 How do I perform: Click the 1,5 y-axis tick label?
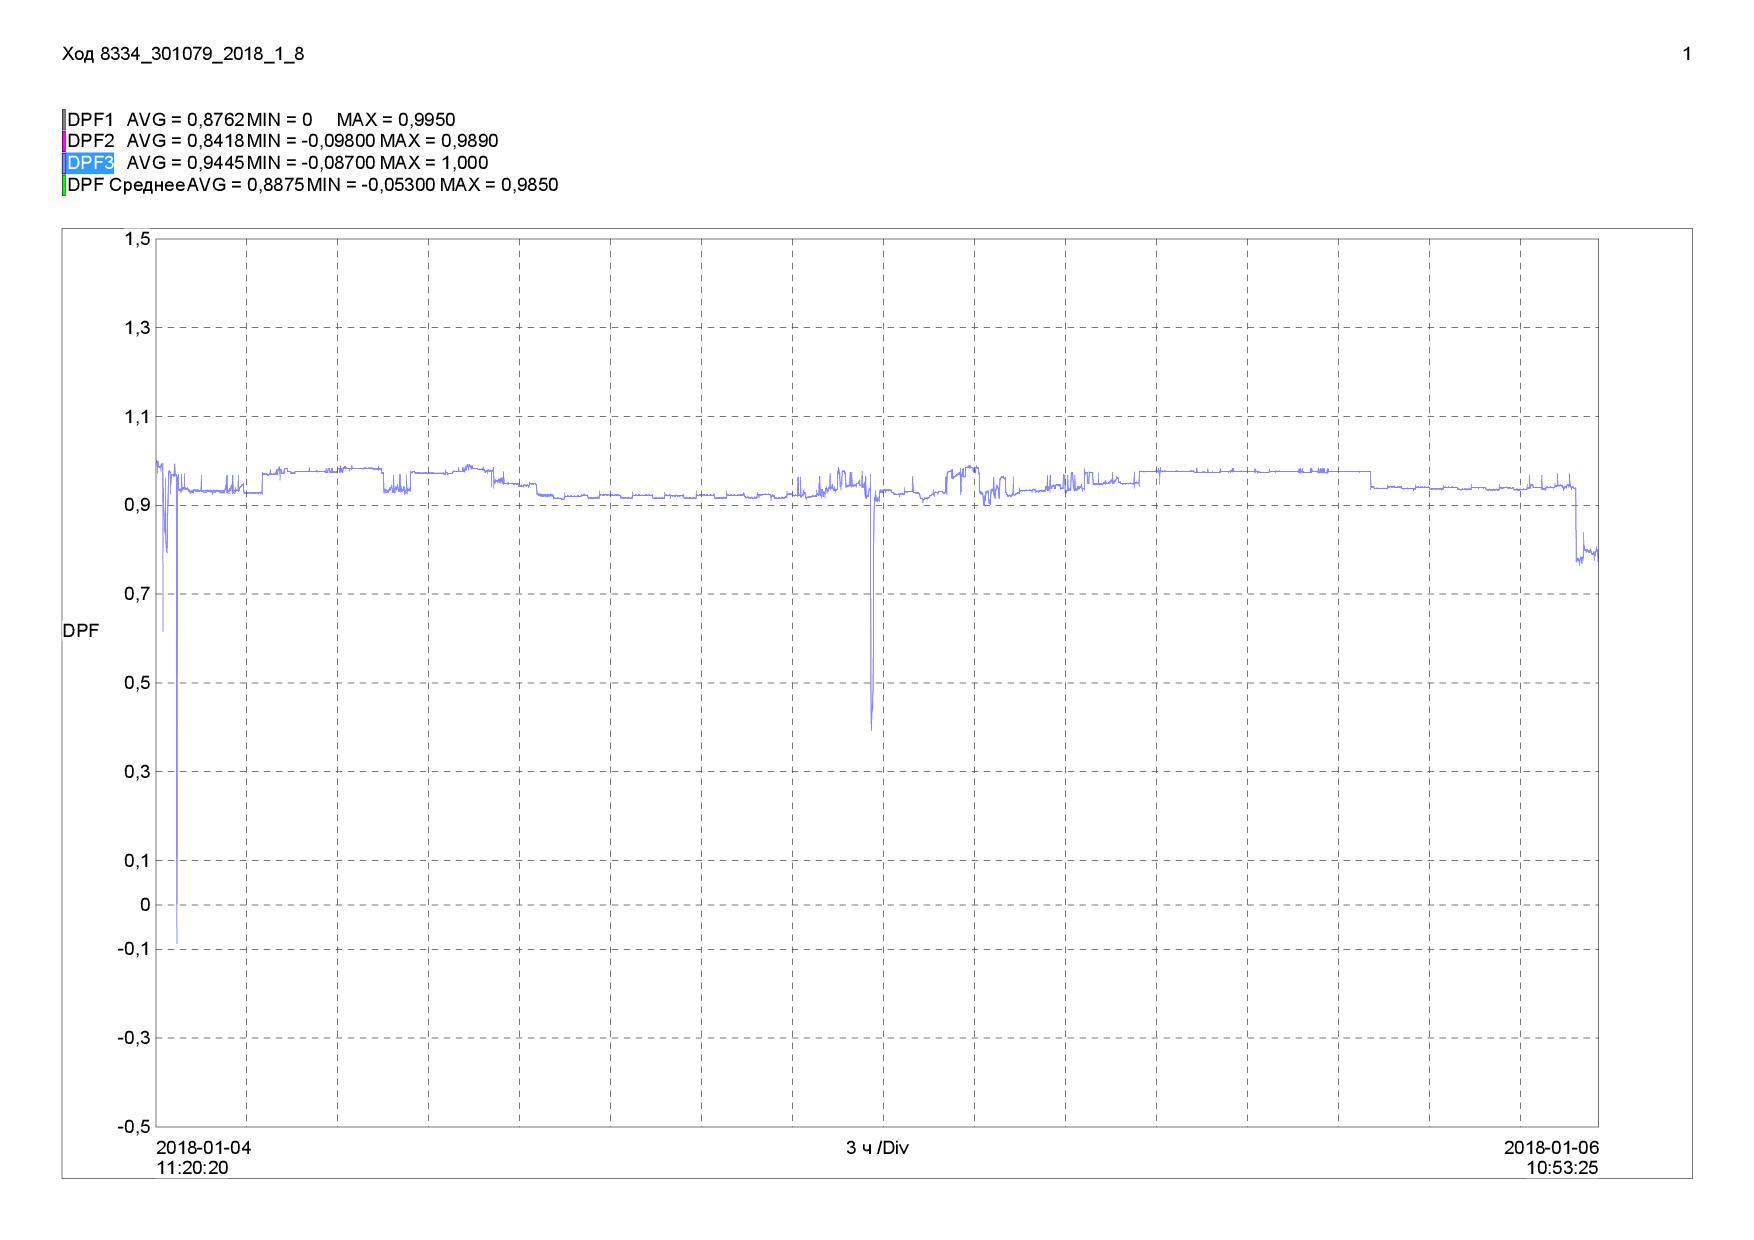(x=137, y=239)
